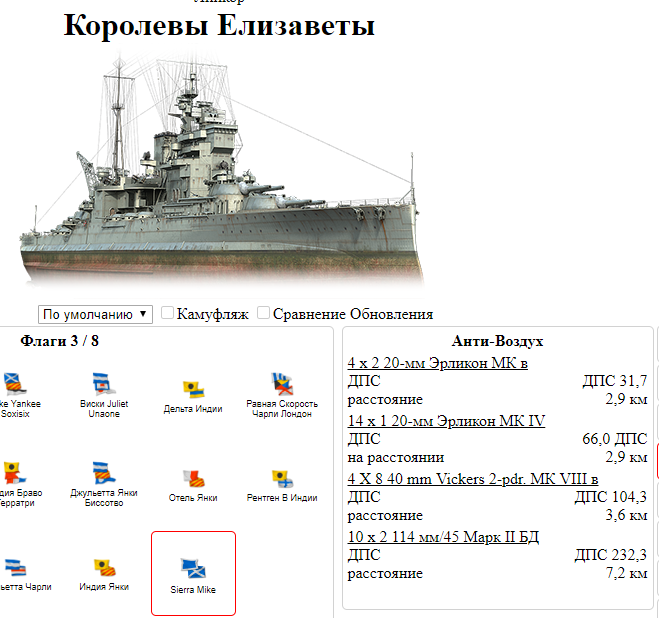Choose the Равная Скорость Чарли Лондон flag
659x618 pixels.
point(282,395)
